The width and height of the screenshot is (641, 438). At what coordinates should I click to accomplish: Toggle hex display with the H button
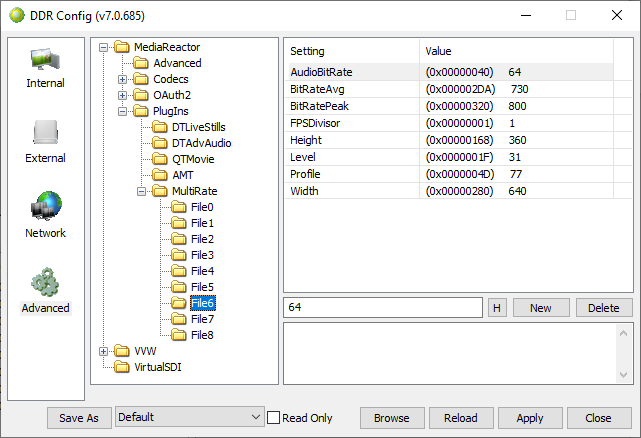(x=497, y=308)
